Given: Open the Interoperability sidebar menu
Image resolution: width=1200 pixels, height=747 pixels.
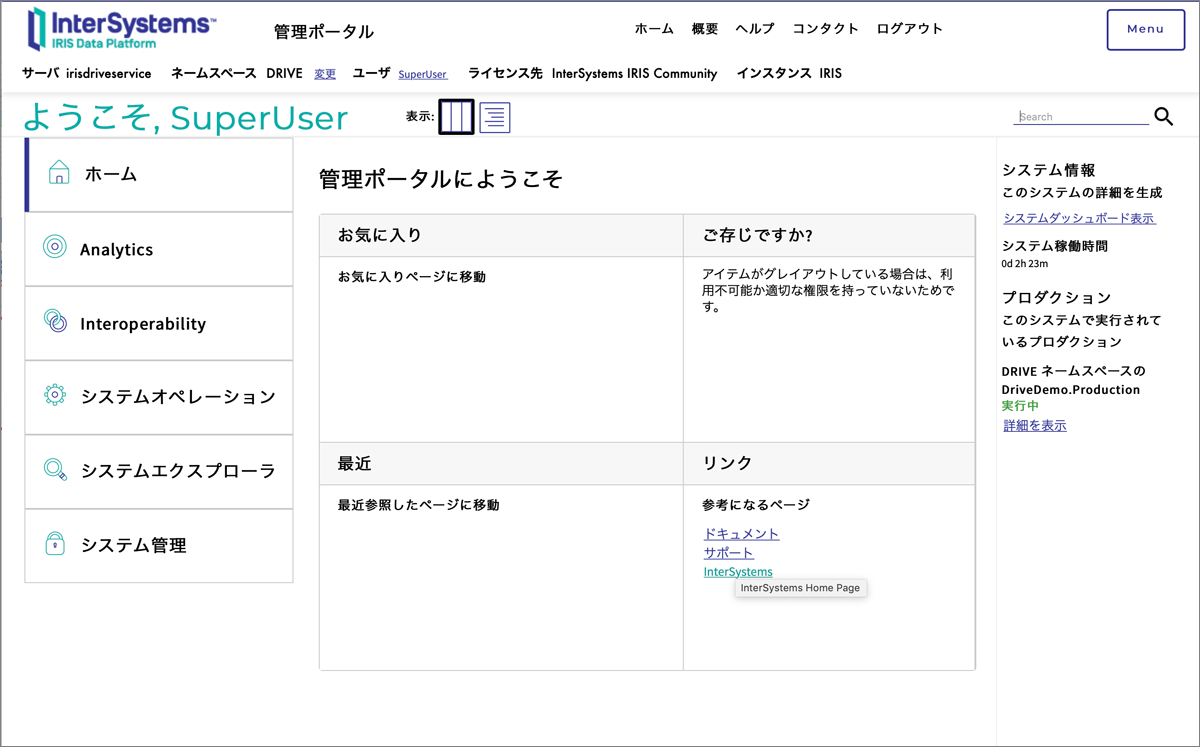Looking at the screenshot, I should pyautogui.click(x=159, y=323).
